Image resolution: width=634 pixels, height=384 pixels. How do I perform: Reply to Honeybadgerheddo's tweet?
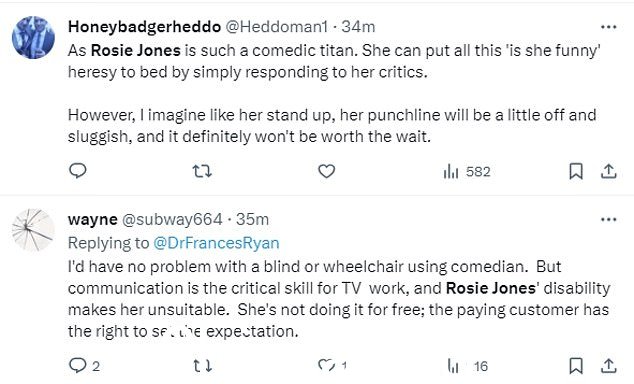(78, 171)
